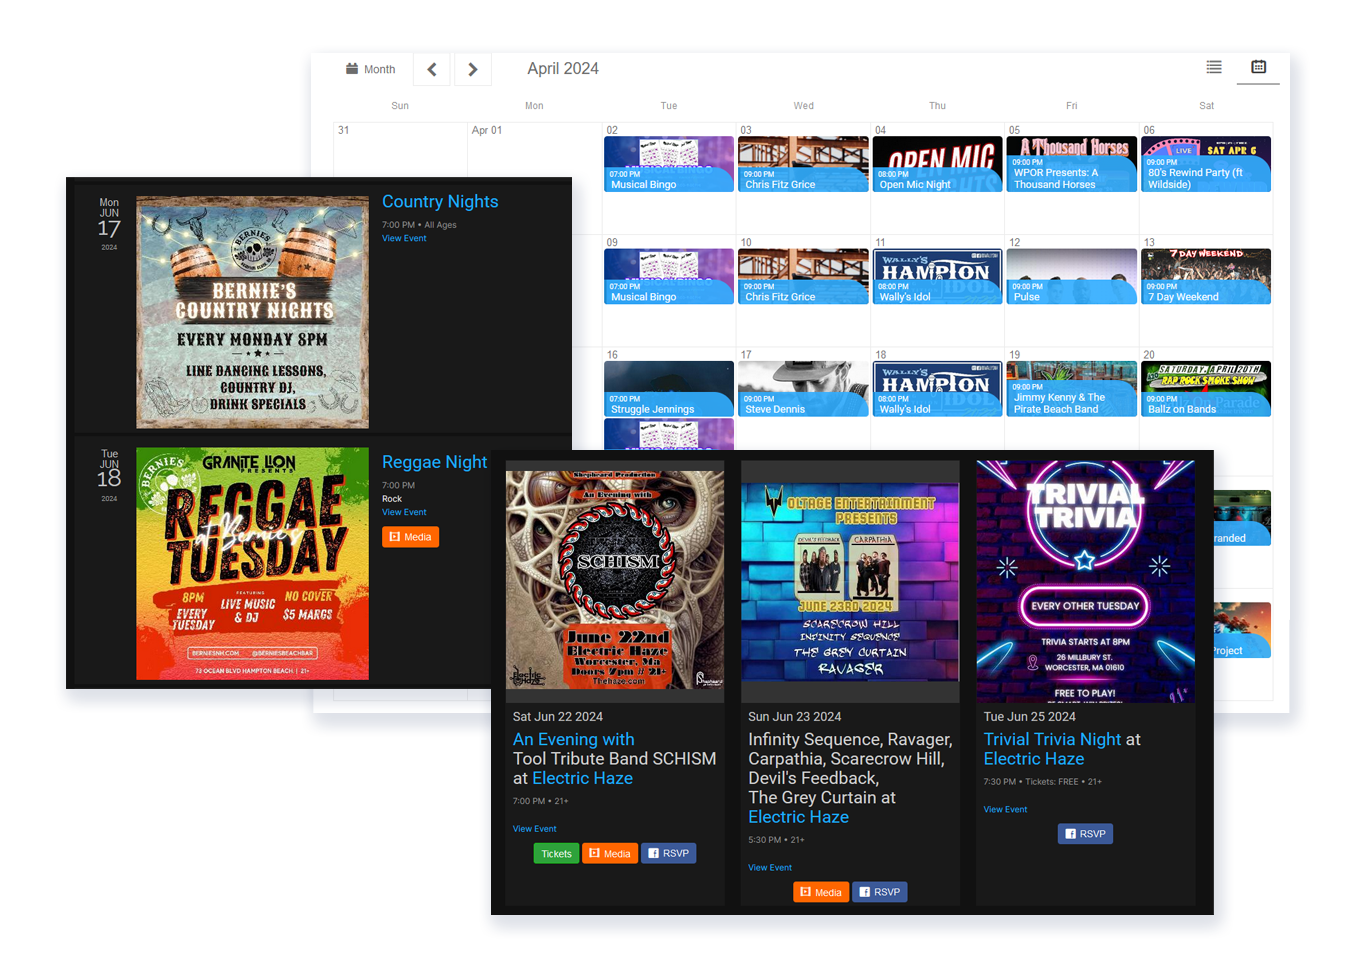The height and width of the screenshot is (979, 1364).
Task: Open the Ballz on Bands event
Action: (1206, 389)
